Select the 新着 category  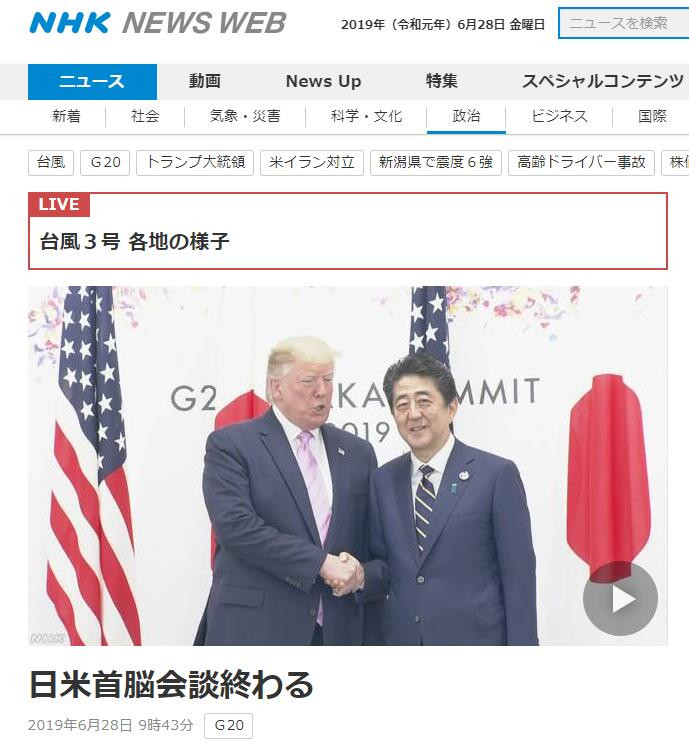tap(67, 116)
